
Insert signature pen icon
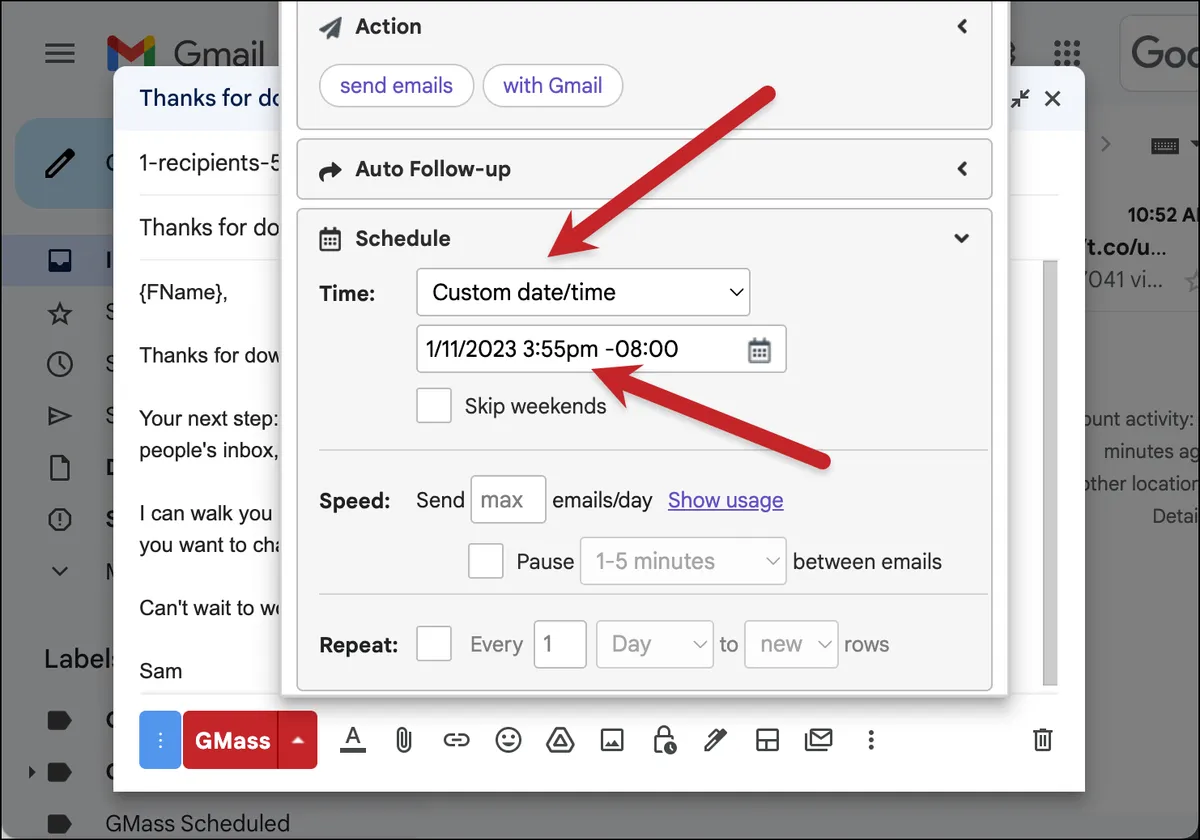715,740
